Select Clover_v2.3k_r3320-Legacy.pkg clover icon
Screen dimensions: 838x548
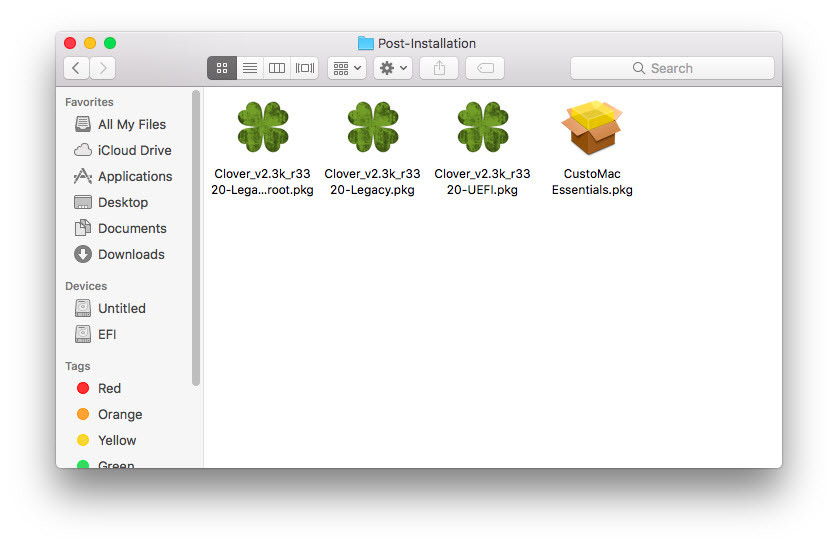tap(373, 127)
